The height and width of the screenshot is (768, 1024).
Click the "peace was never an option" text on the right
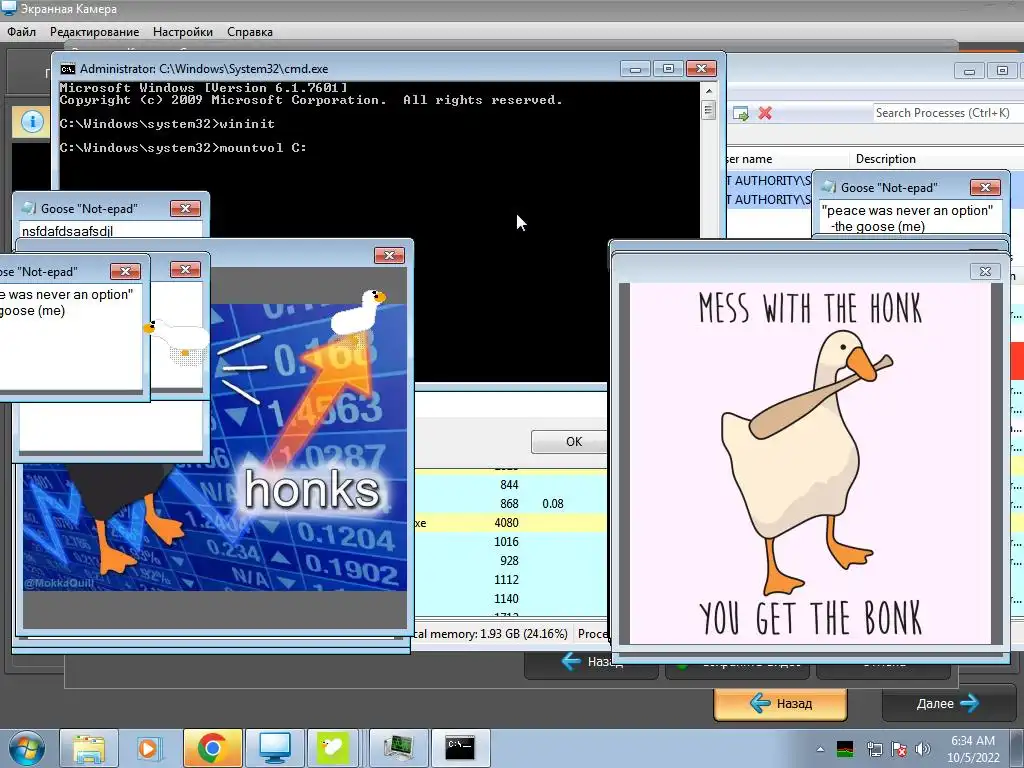click(x=907, y=210)
